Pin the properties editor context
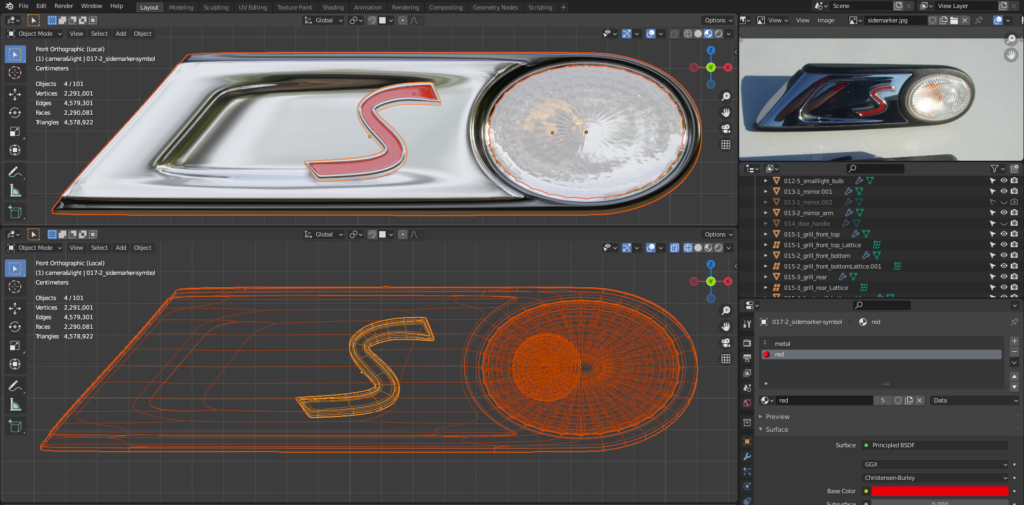Viewport: 1024px width, 505px height. pos(1014,322)
